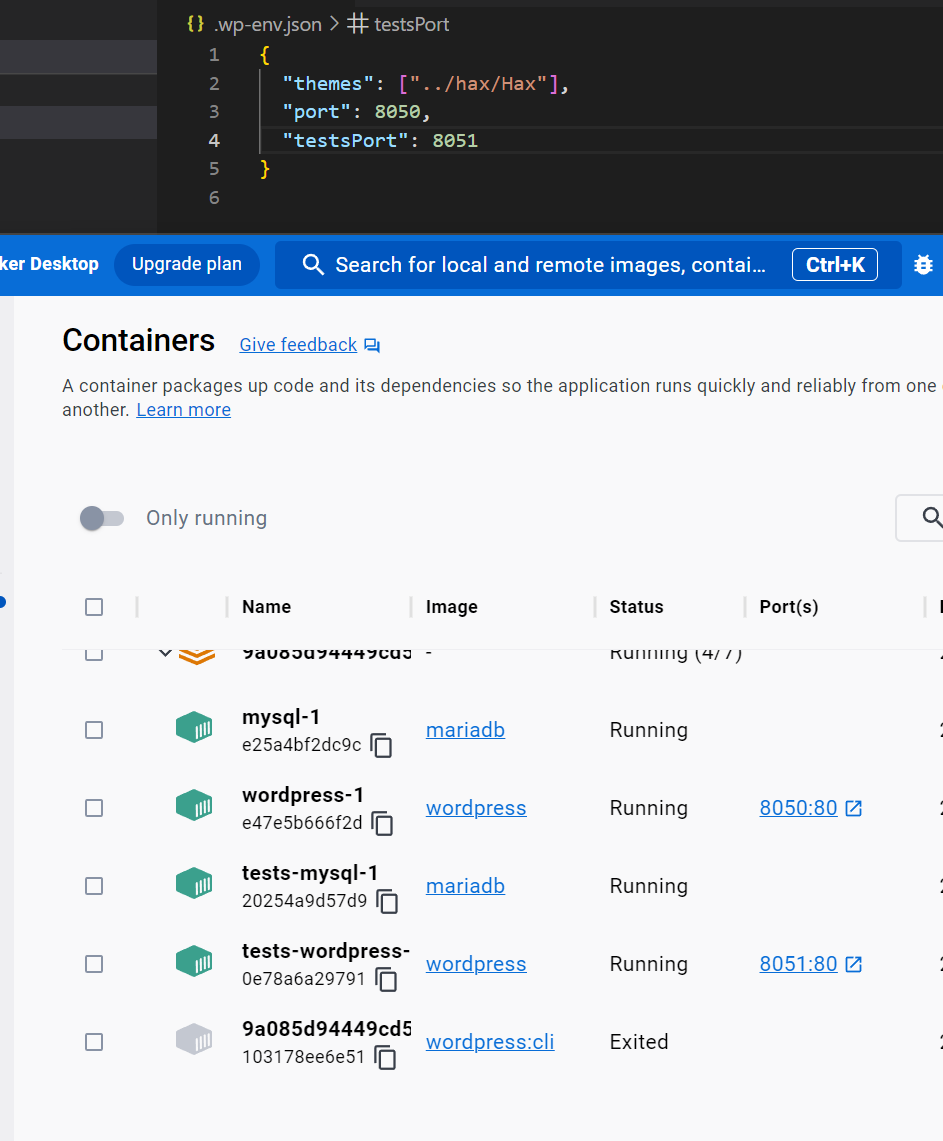943x1141 pixels.
Task: Collapse the 9a085d94449cd5 compose group
Action: [x=165, y=653]
